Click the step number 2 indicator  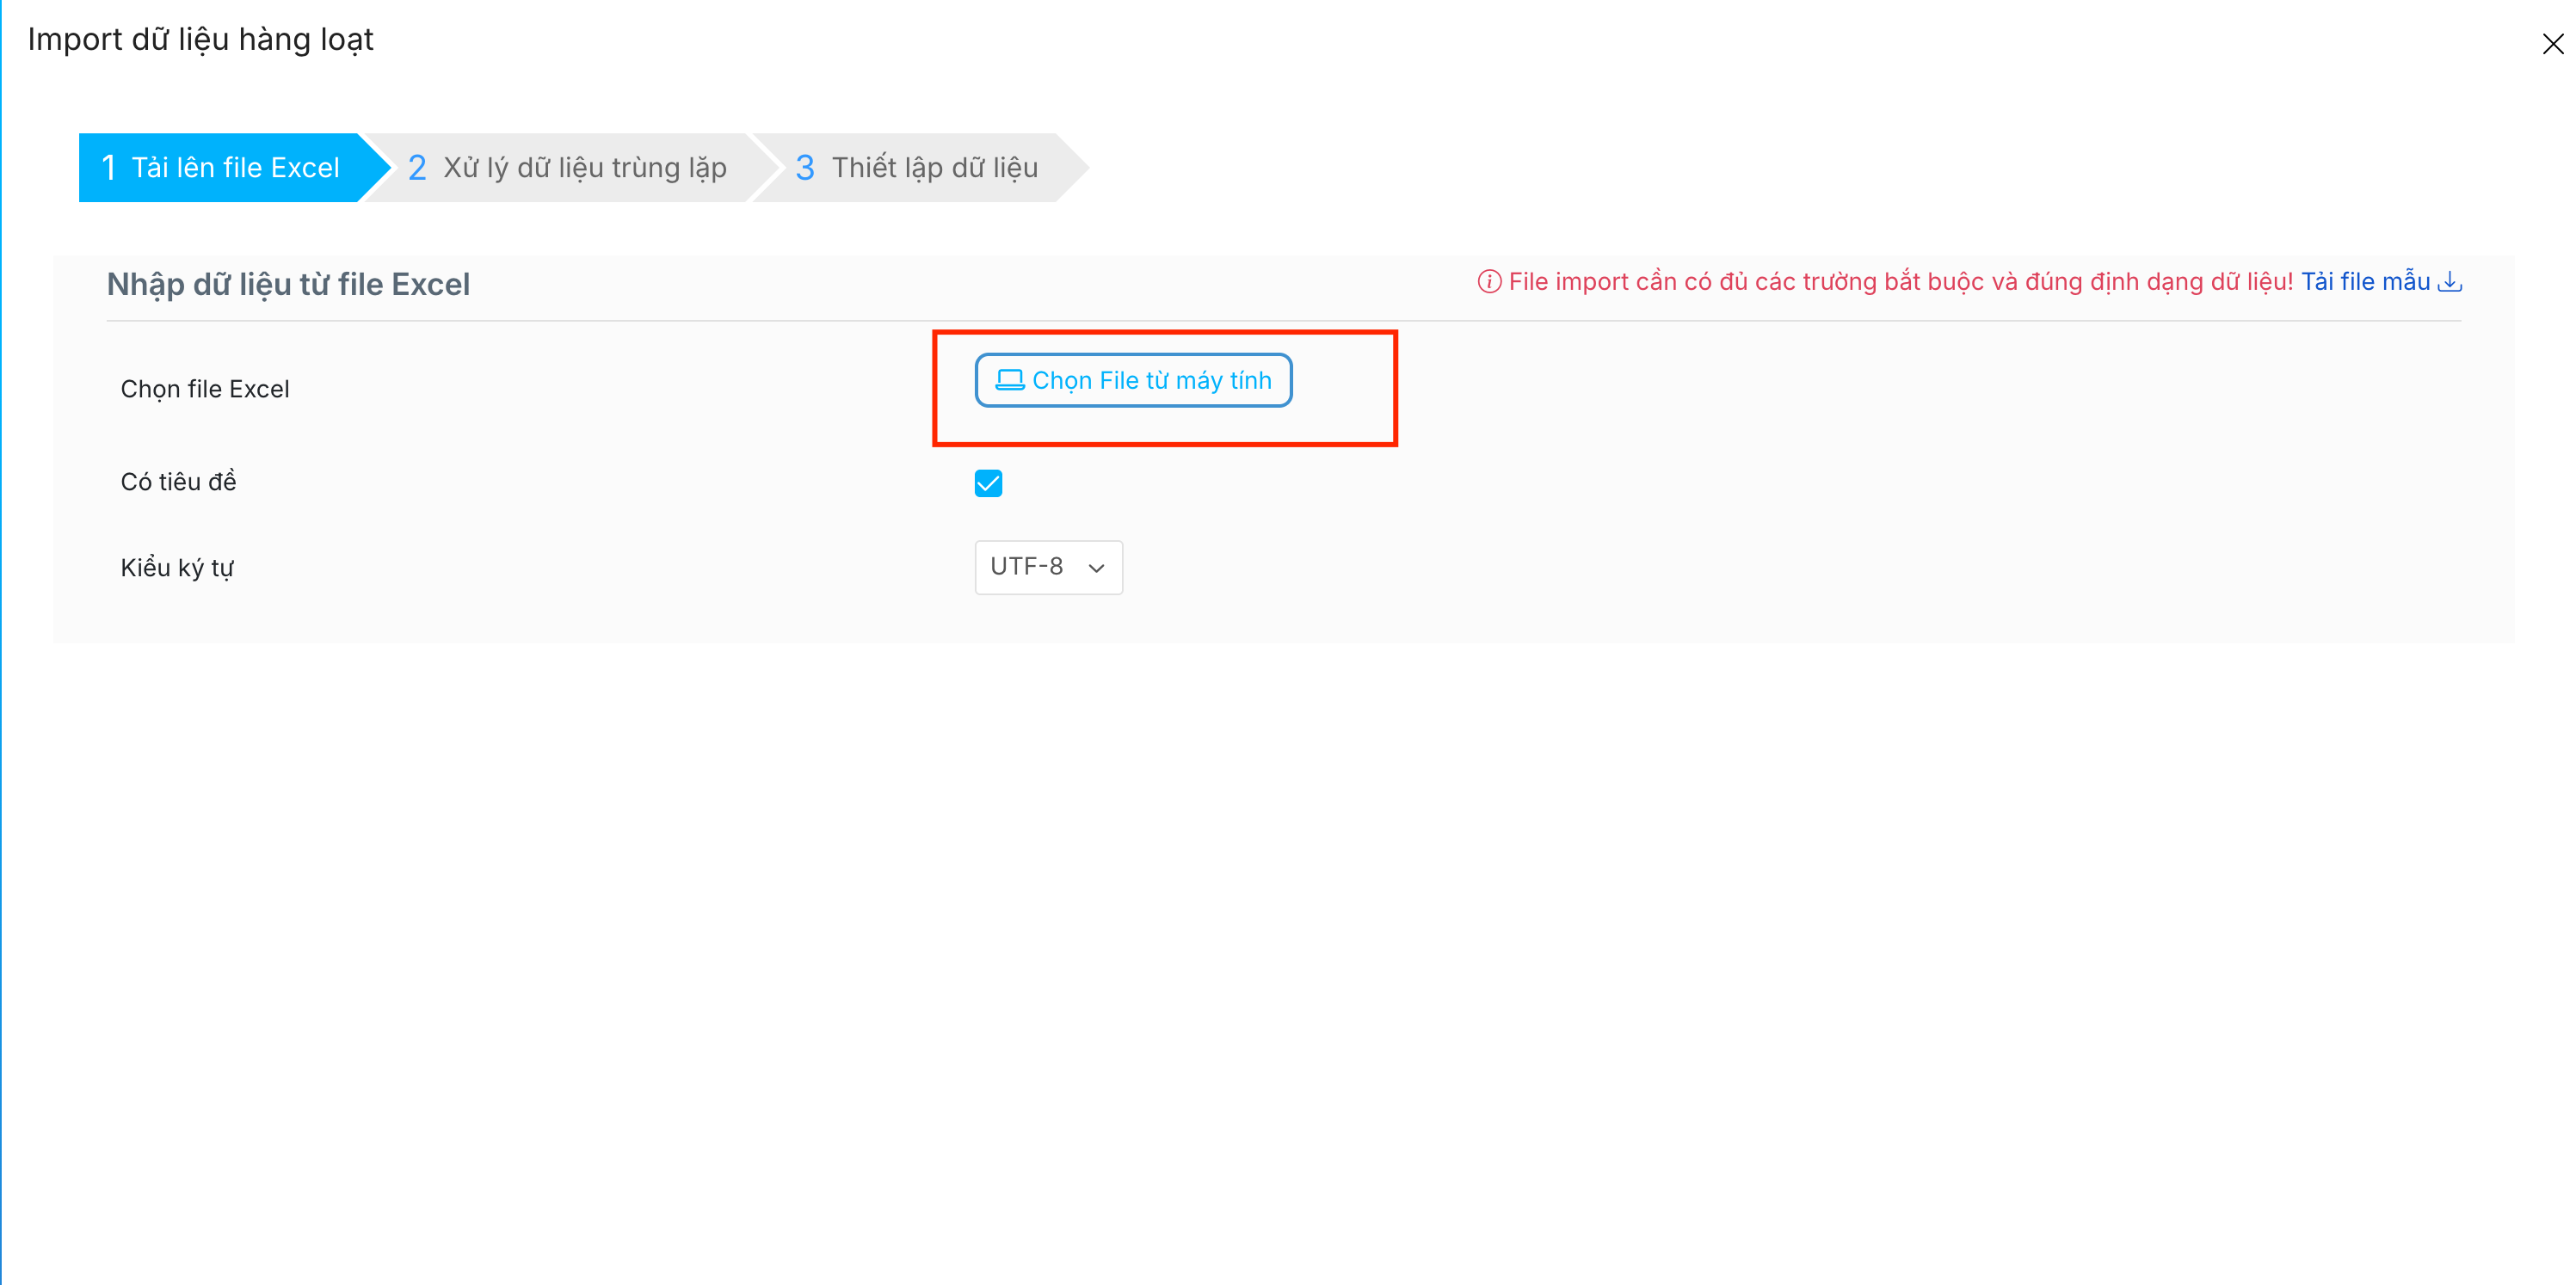tap(417, 168)
